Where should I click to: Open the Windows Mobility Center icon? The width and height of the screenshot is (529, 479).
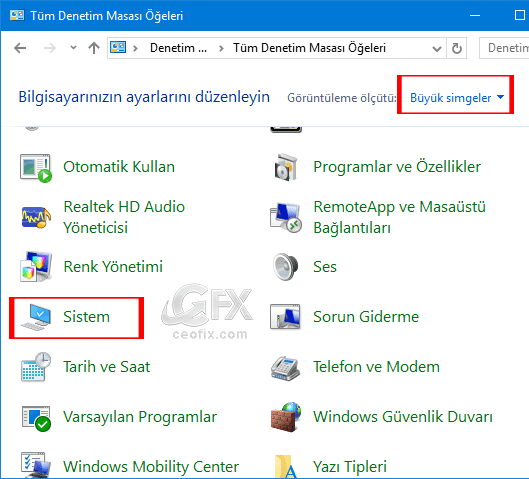(36, 465)
